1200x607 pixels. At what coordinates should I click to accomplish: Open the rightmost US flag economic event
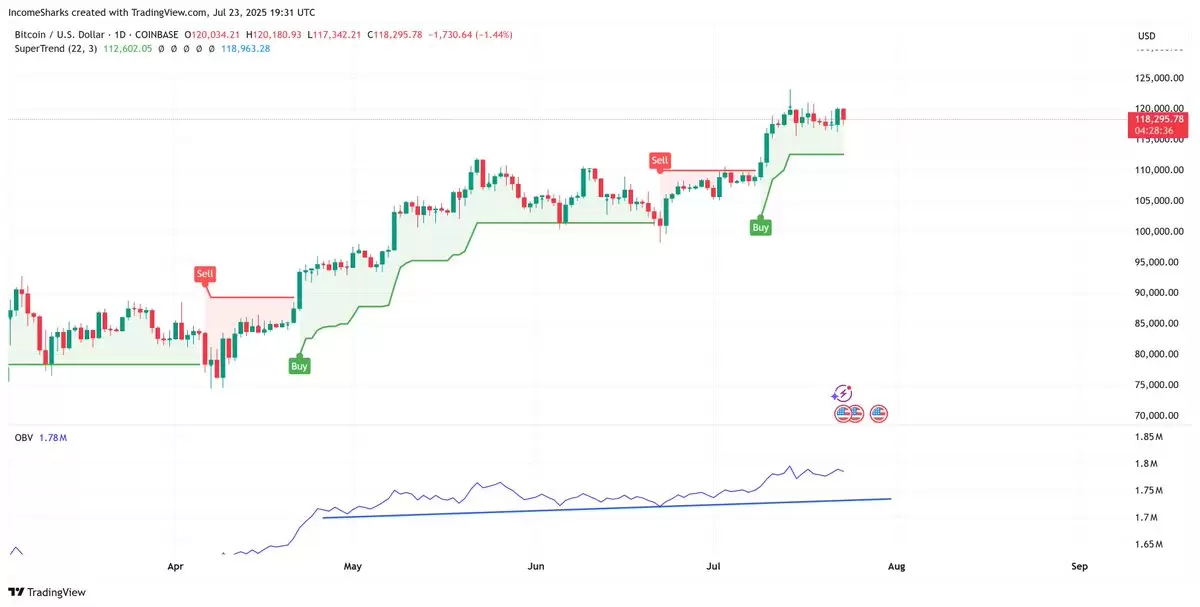tap(879, 412)
